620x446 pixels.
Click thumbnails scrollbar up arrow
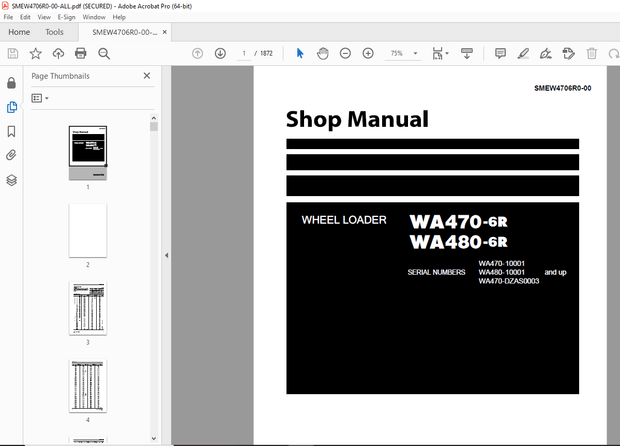[154, 118]
